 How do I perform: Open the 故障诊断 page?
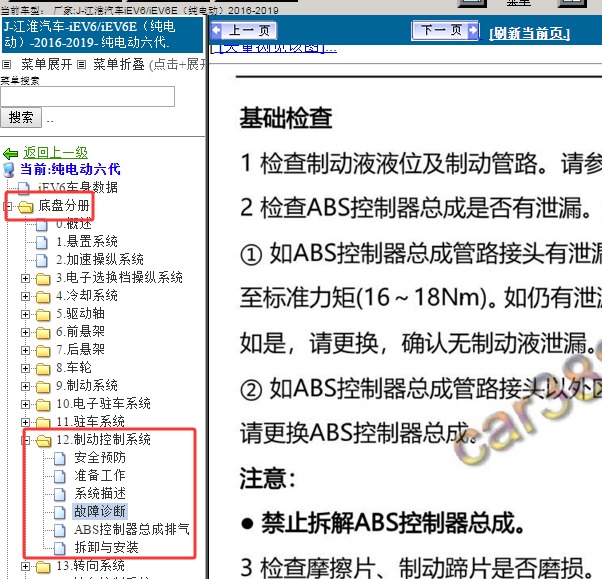click(100, 511)
